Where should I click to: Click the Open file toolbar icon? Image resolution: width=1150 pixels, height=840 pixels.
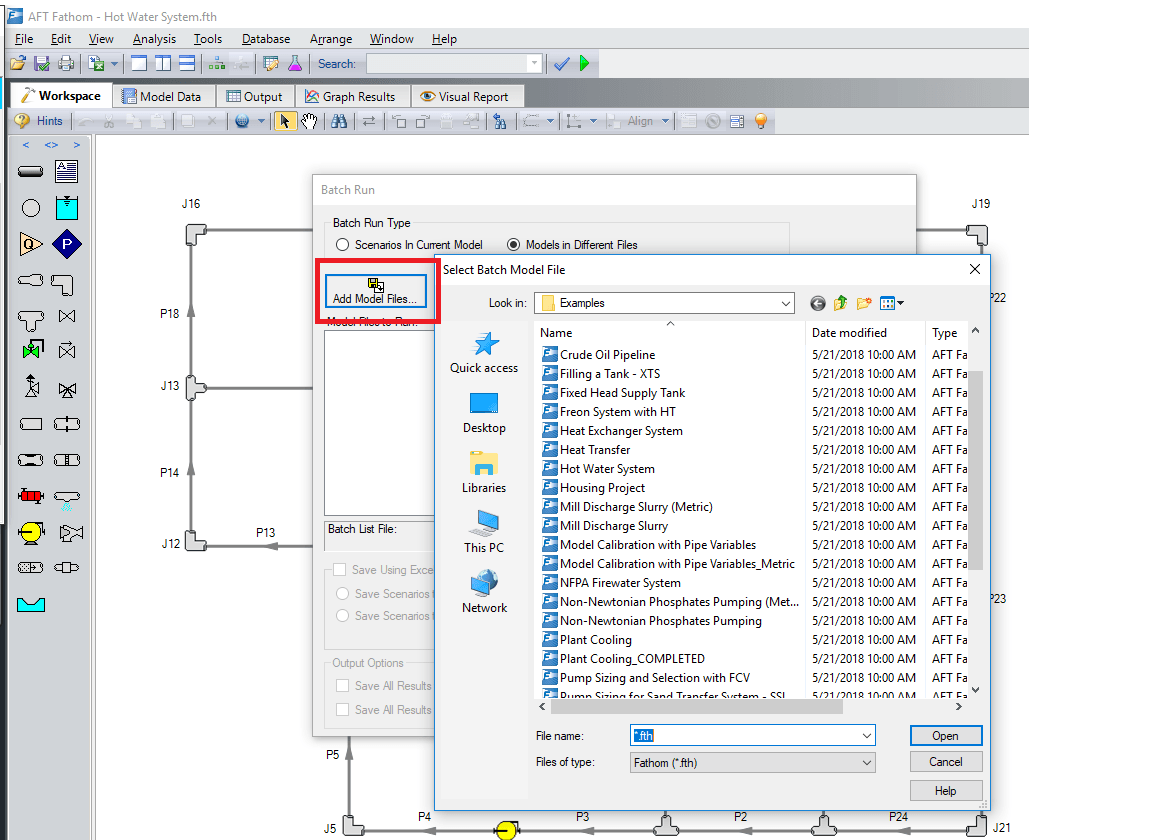coord(18,64)
